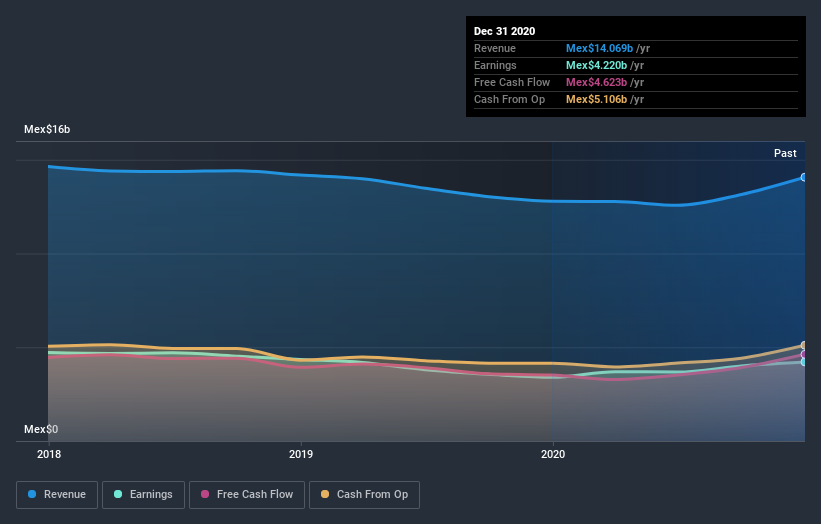The image size is (821, 524).
Task: Toggle the Free Cash Flow legend button
Action: click(x=247, y=495)
